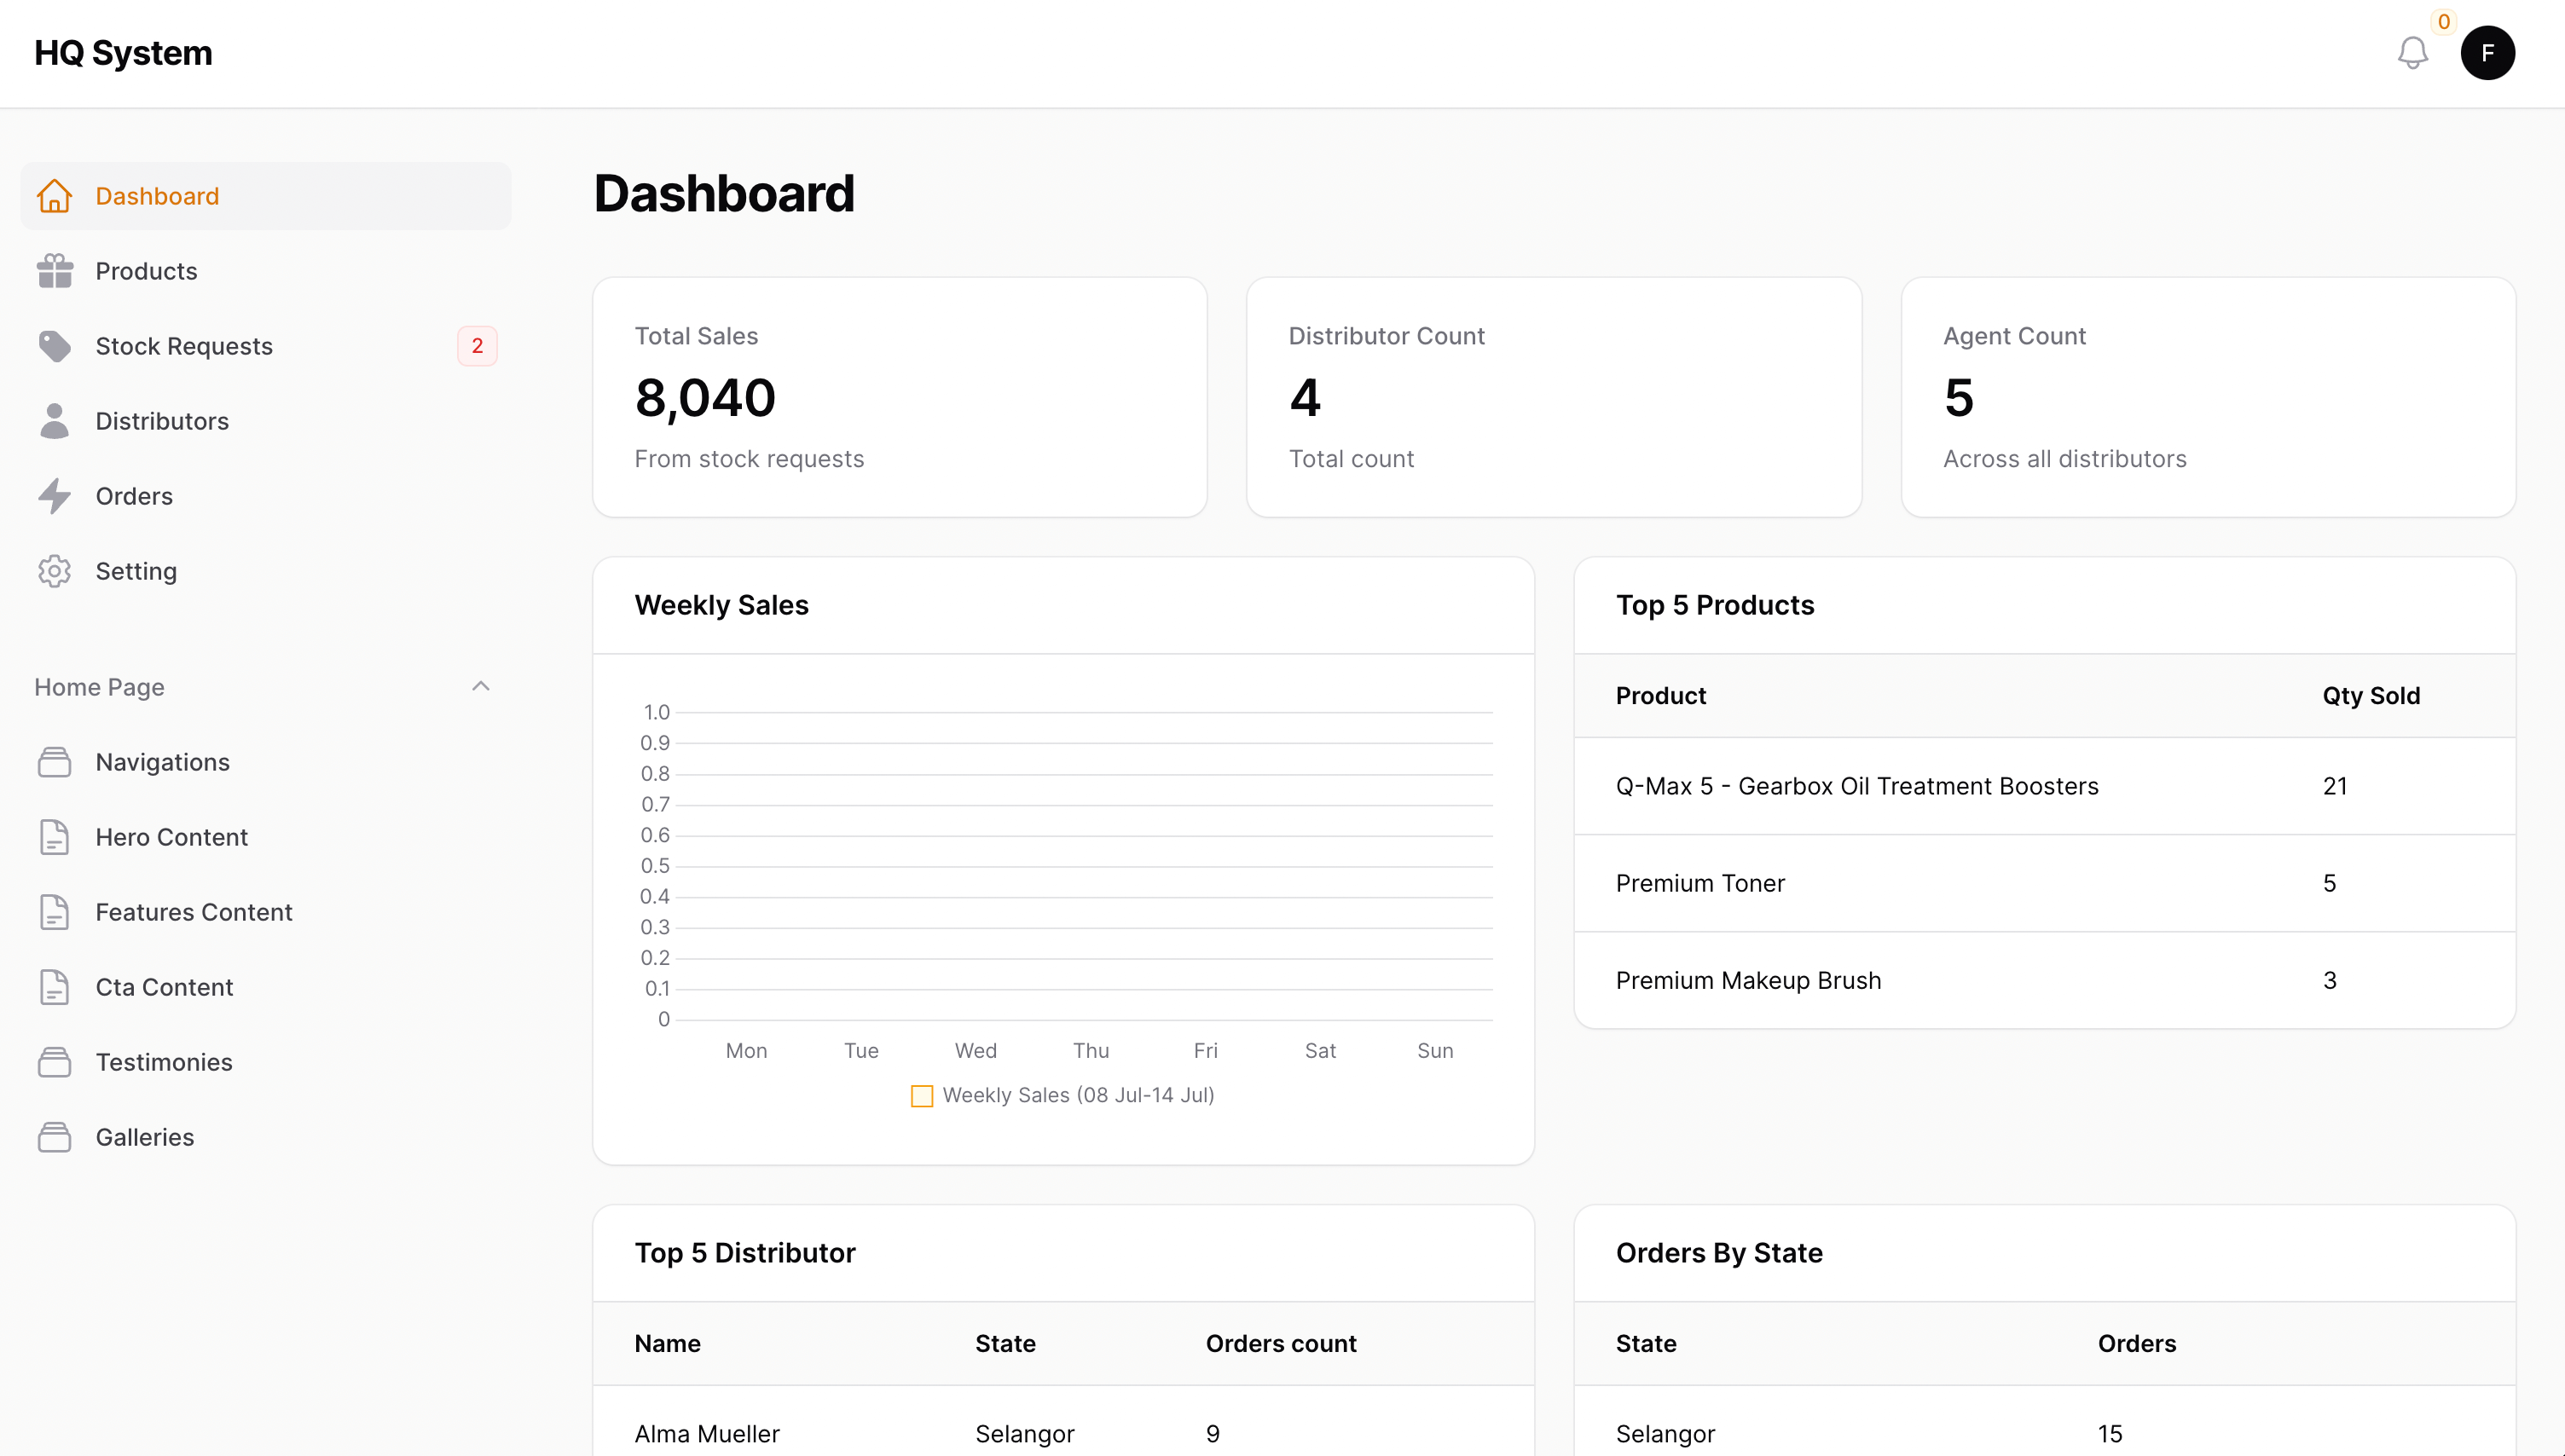Click the Qty Sold value 21

[x=2335, y=786]
